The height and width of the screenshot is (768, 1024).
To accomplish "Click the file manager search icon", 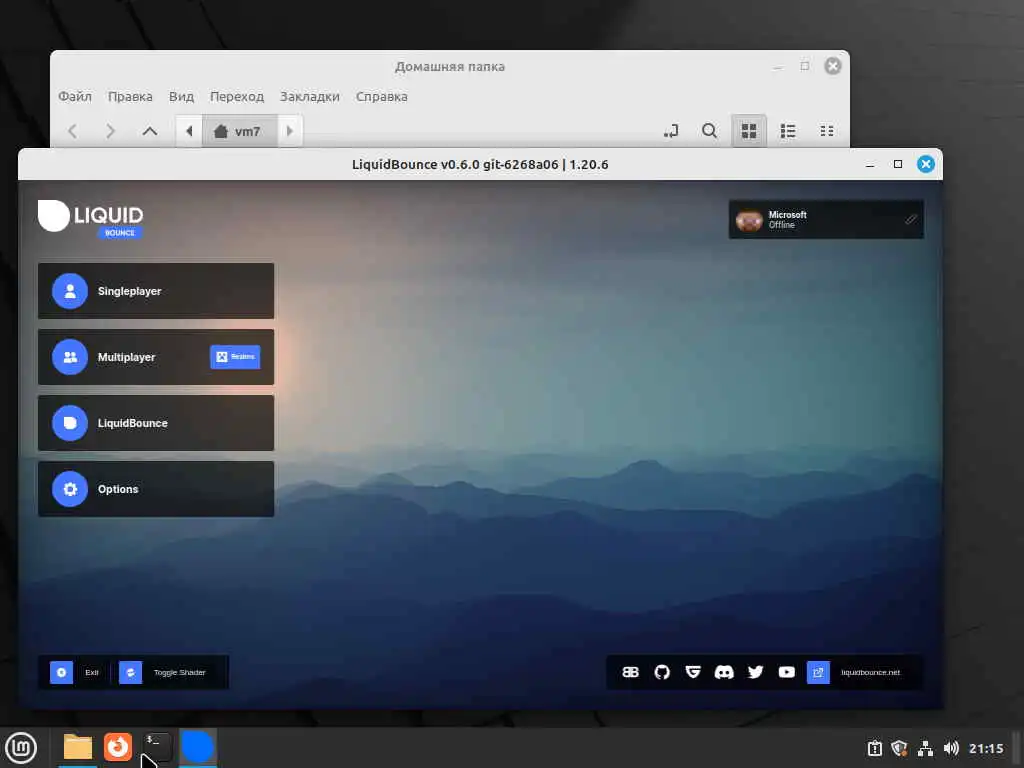I will coord(709,131).
